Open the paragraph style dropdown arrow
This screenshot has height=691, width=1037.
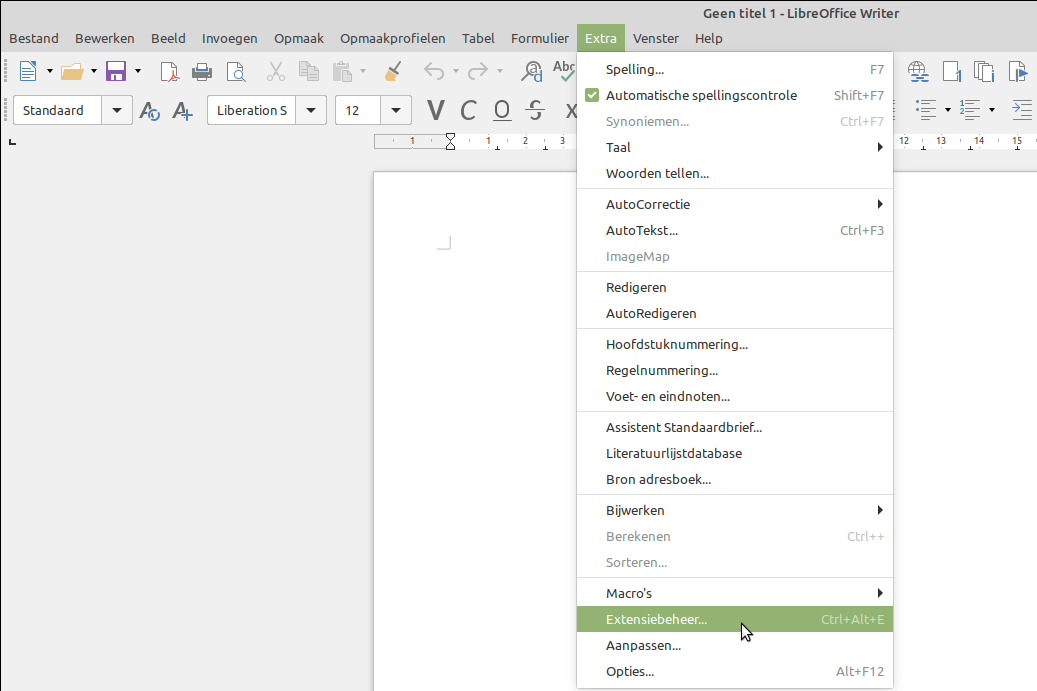click(x=118, y=110)
